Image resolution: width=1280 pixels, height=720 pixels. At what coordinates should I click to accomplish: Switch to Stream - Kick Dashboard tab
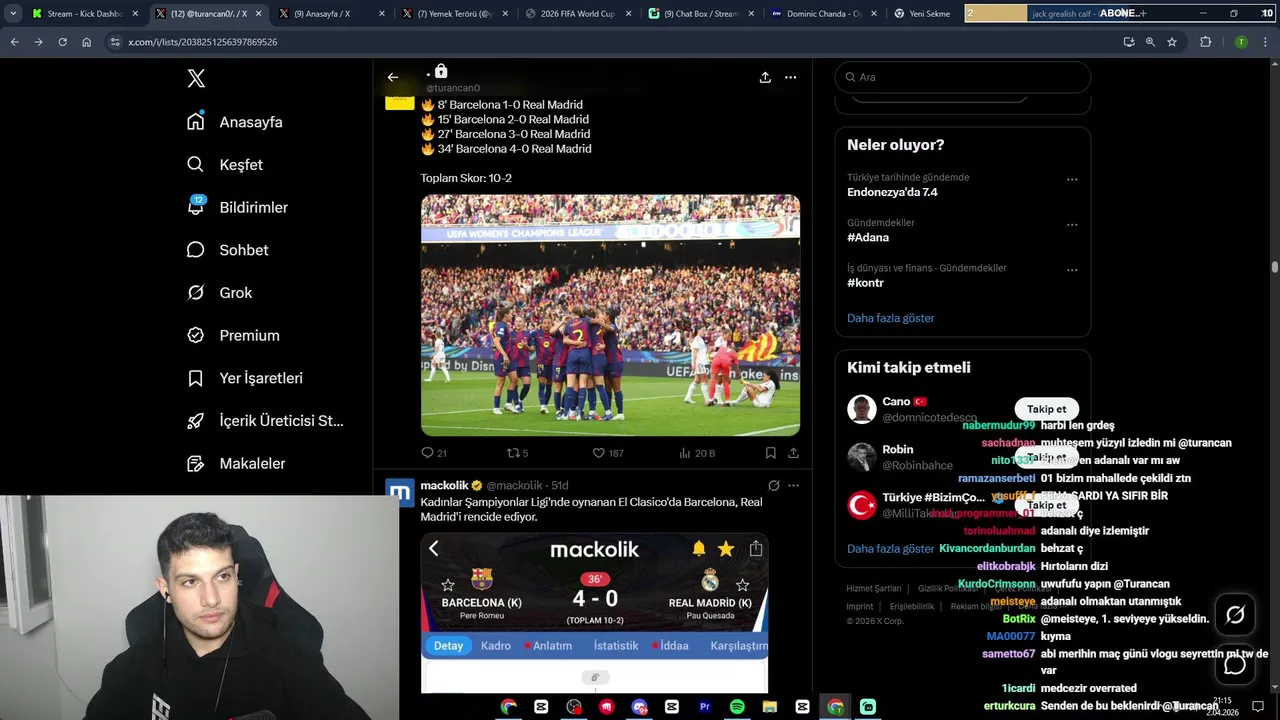click(x=85, y=14)
